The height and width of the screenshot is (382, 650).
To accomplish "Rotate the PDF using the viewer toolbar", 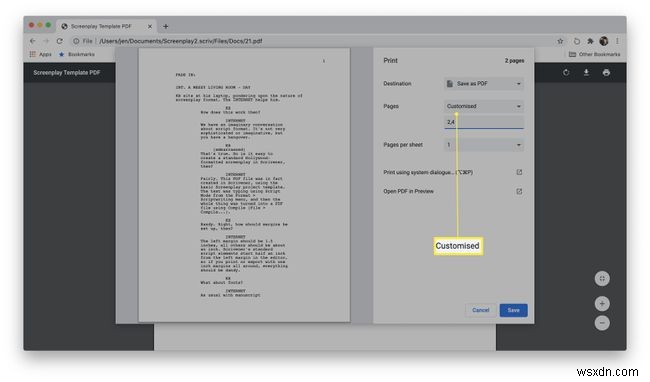I will tap(566, 73).
